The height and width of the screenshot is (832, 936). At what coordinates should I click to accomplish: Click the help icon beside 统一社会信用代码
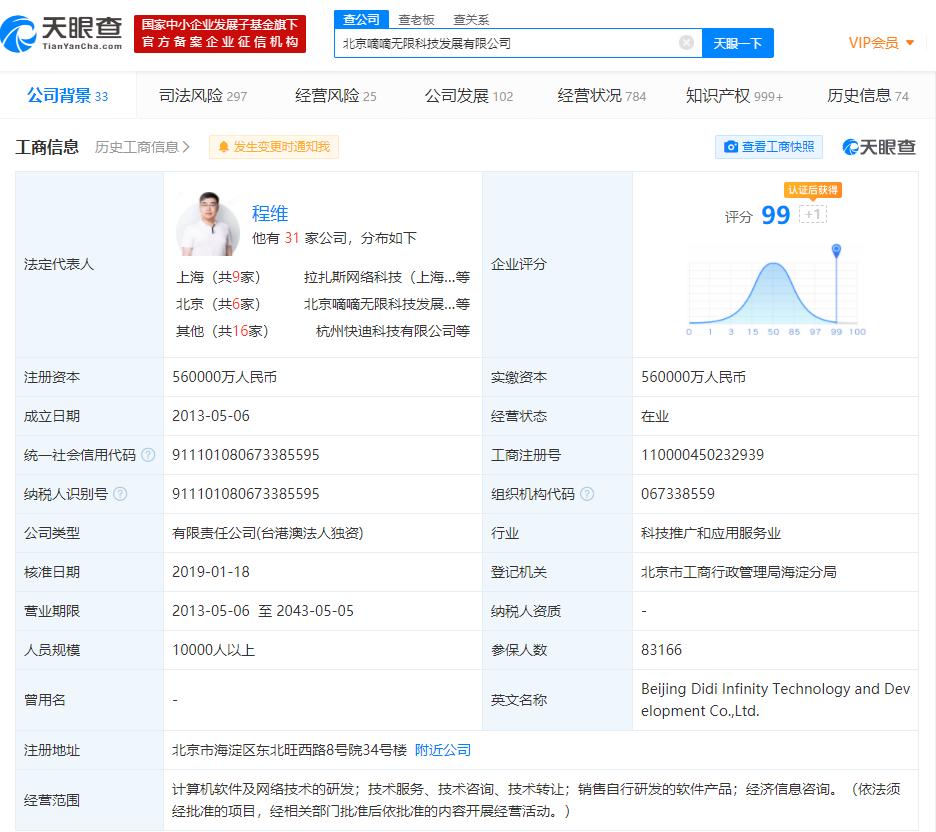tap(148, 455)
